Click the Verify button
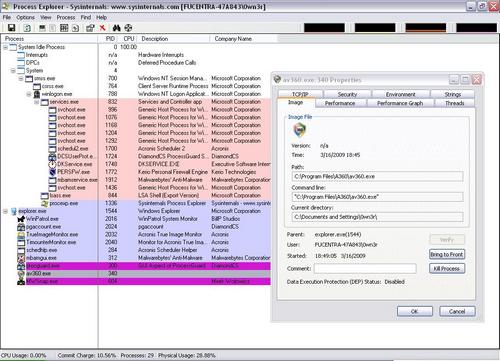Image resolution: width=500 pixels, height=361 pixels. click(x=447, y=240)
